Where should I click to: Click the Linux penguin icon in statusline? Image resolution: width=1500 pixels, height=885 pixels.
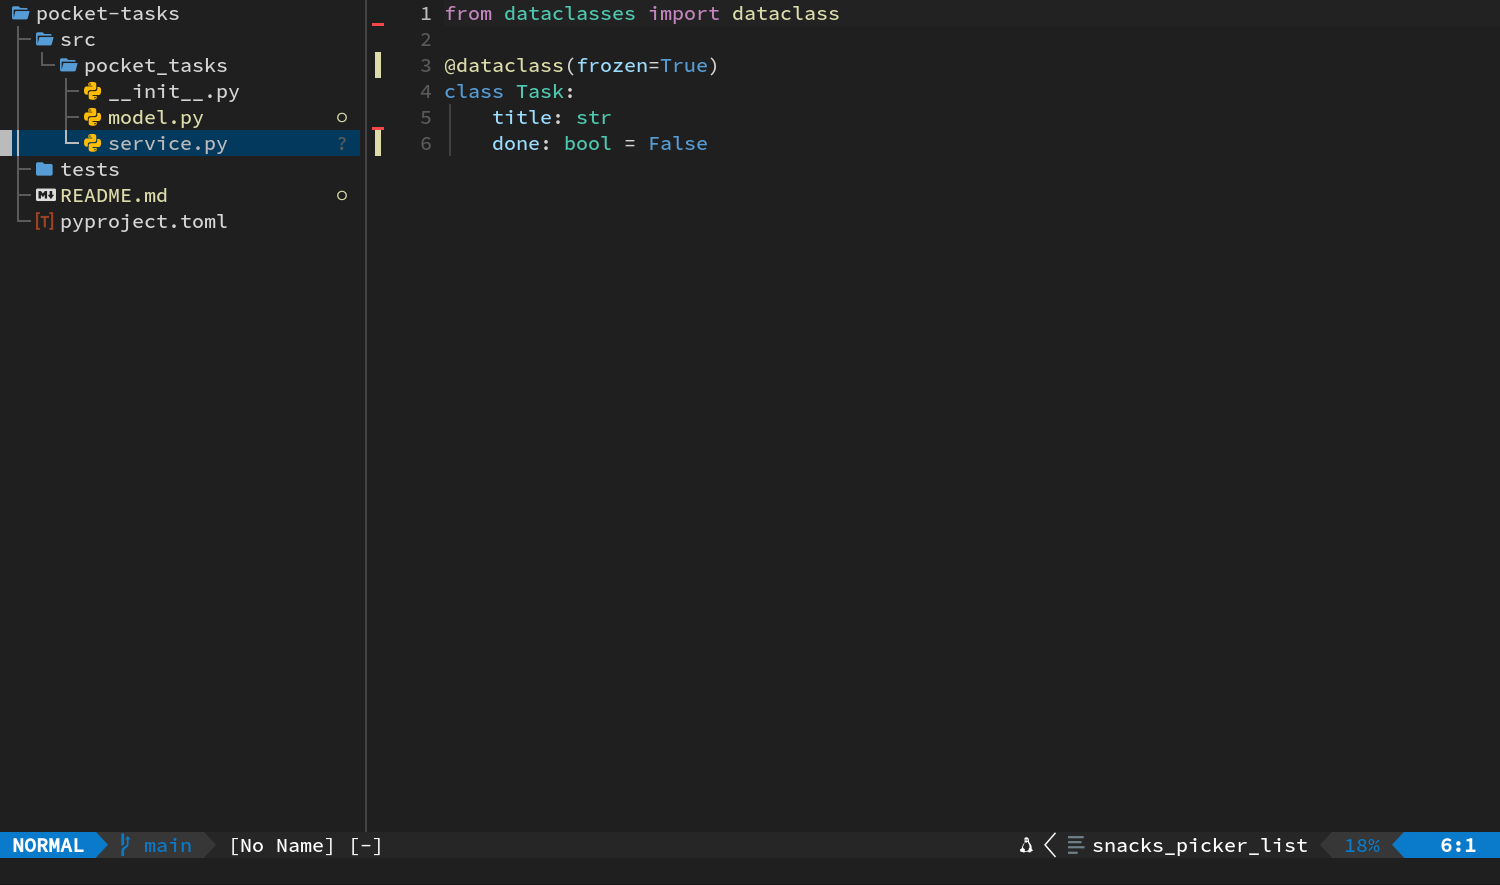click(1026, 846)
